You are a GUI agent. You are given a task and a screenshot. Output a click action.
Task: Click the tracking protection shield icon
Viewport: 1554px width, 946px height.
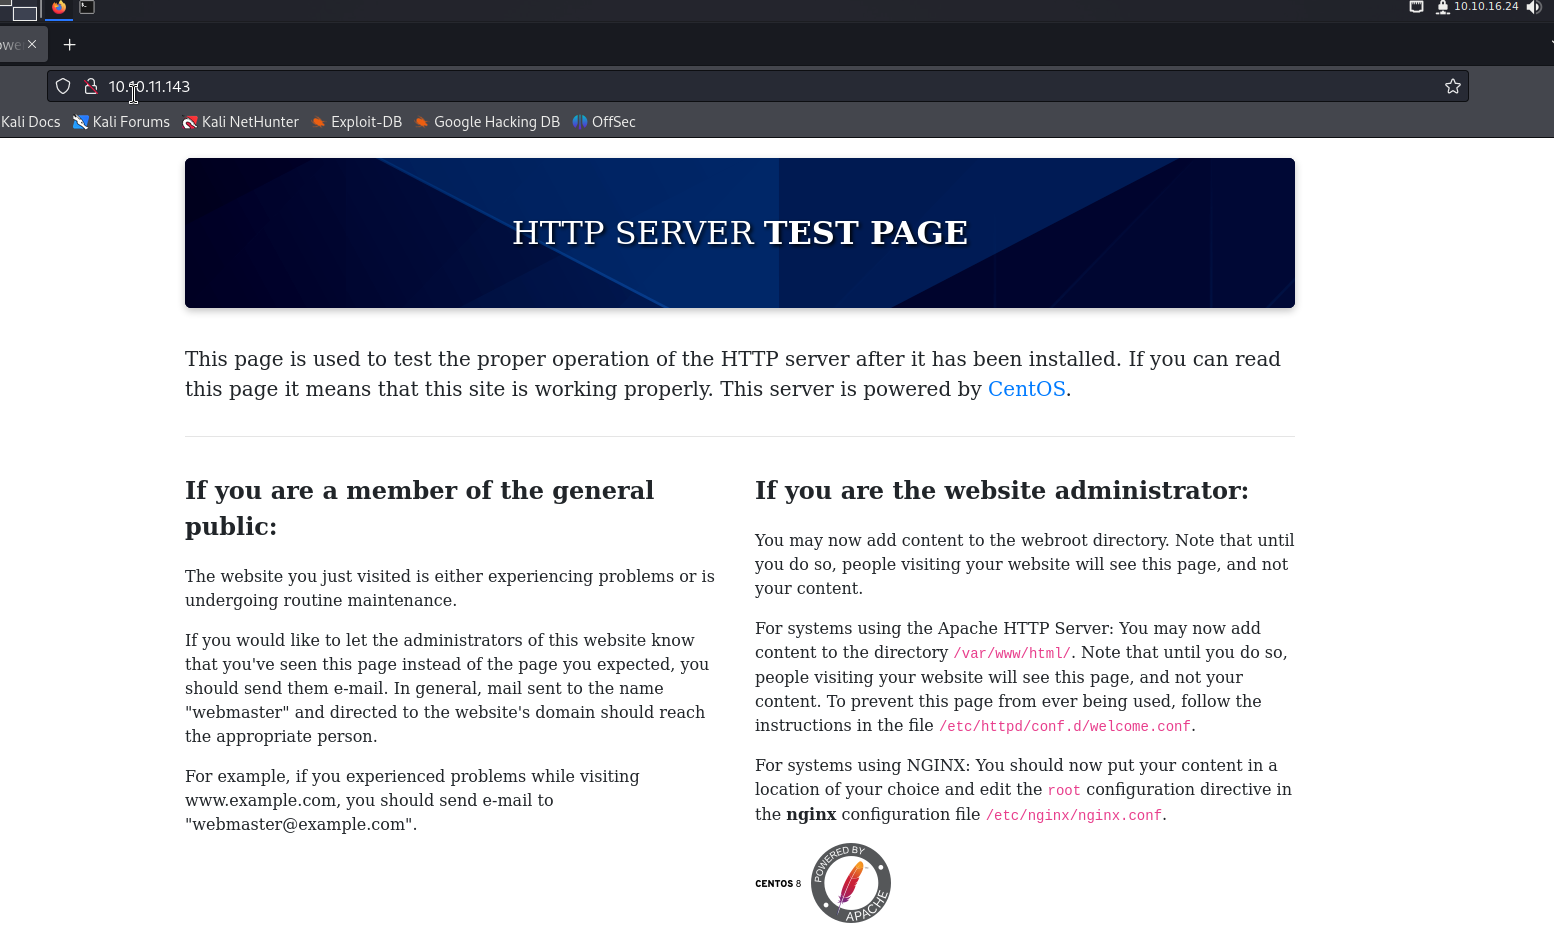pos(63,87)
